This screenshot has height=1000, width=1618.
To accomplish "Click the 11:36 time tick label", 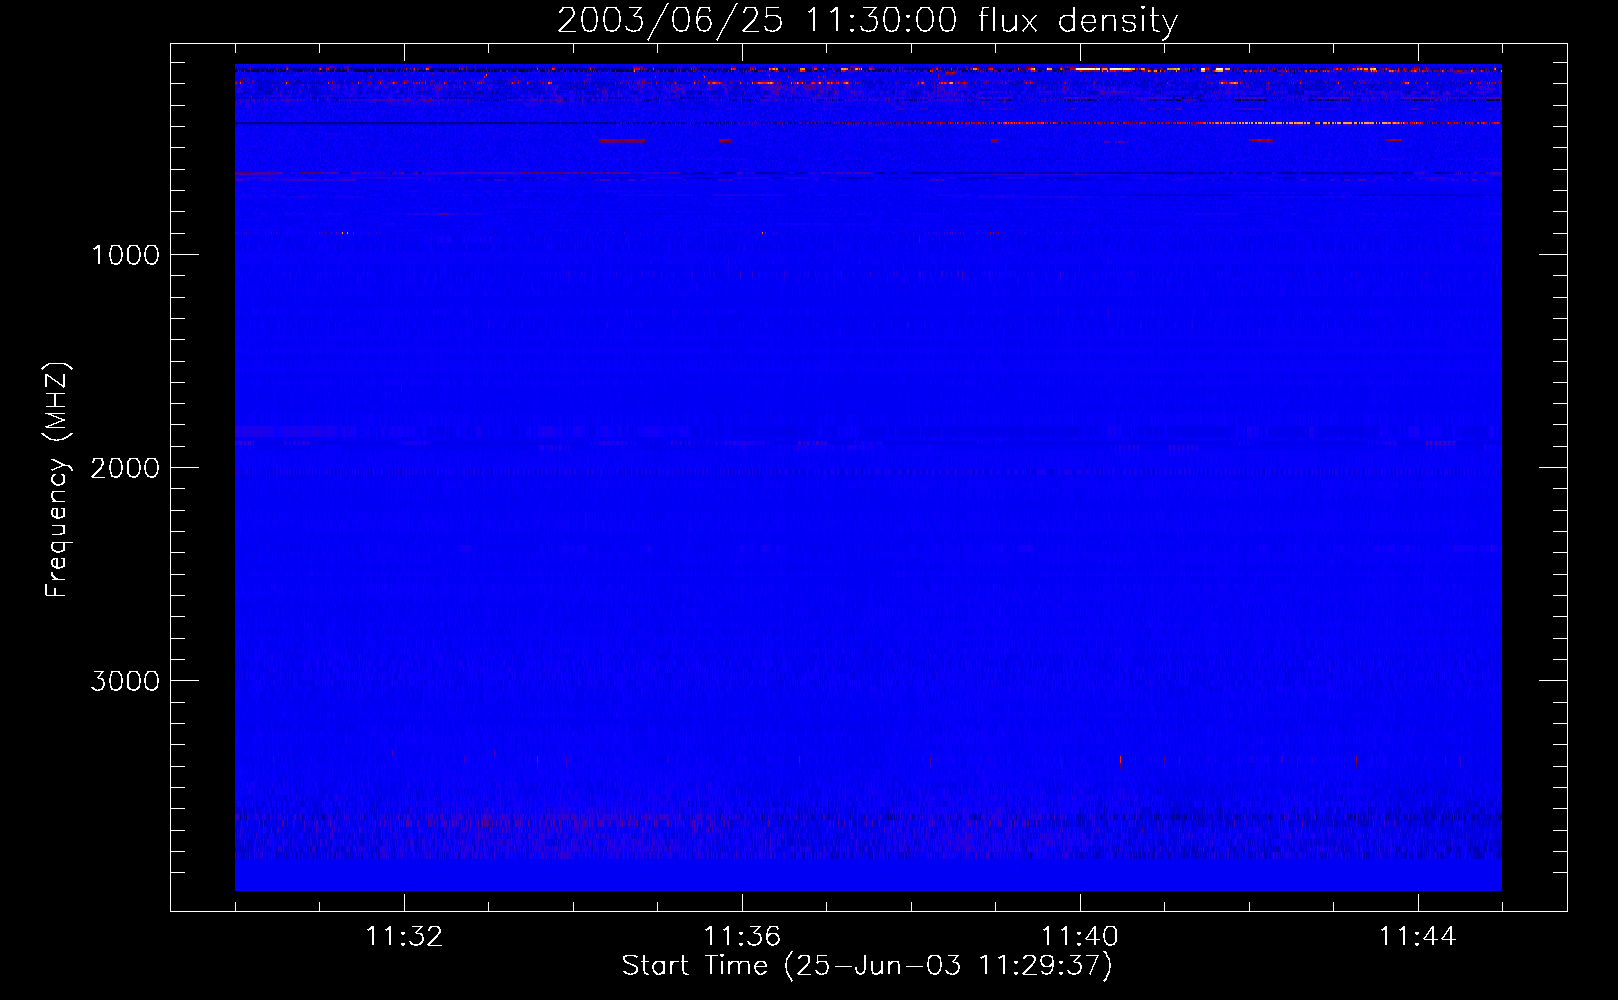I will (x=742, y=937).
